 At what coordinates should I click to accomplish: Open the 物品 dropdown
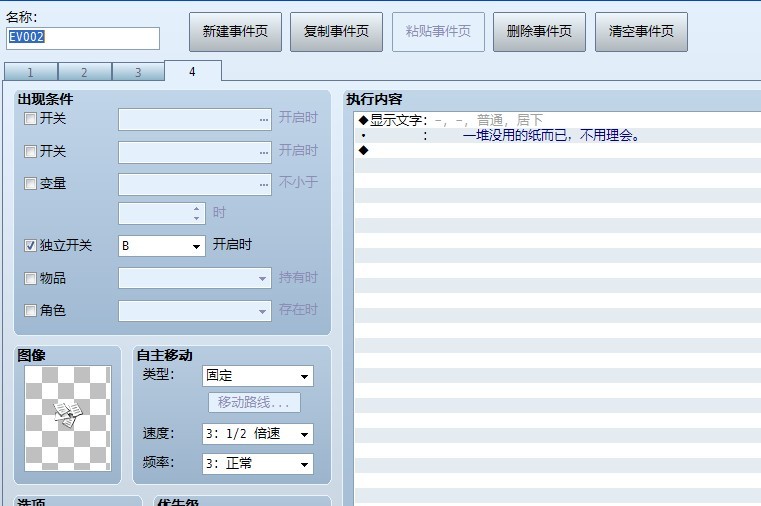click(x=195, y=278)
